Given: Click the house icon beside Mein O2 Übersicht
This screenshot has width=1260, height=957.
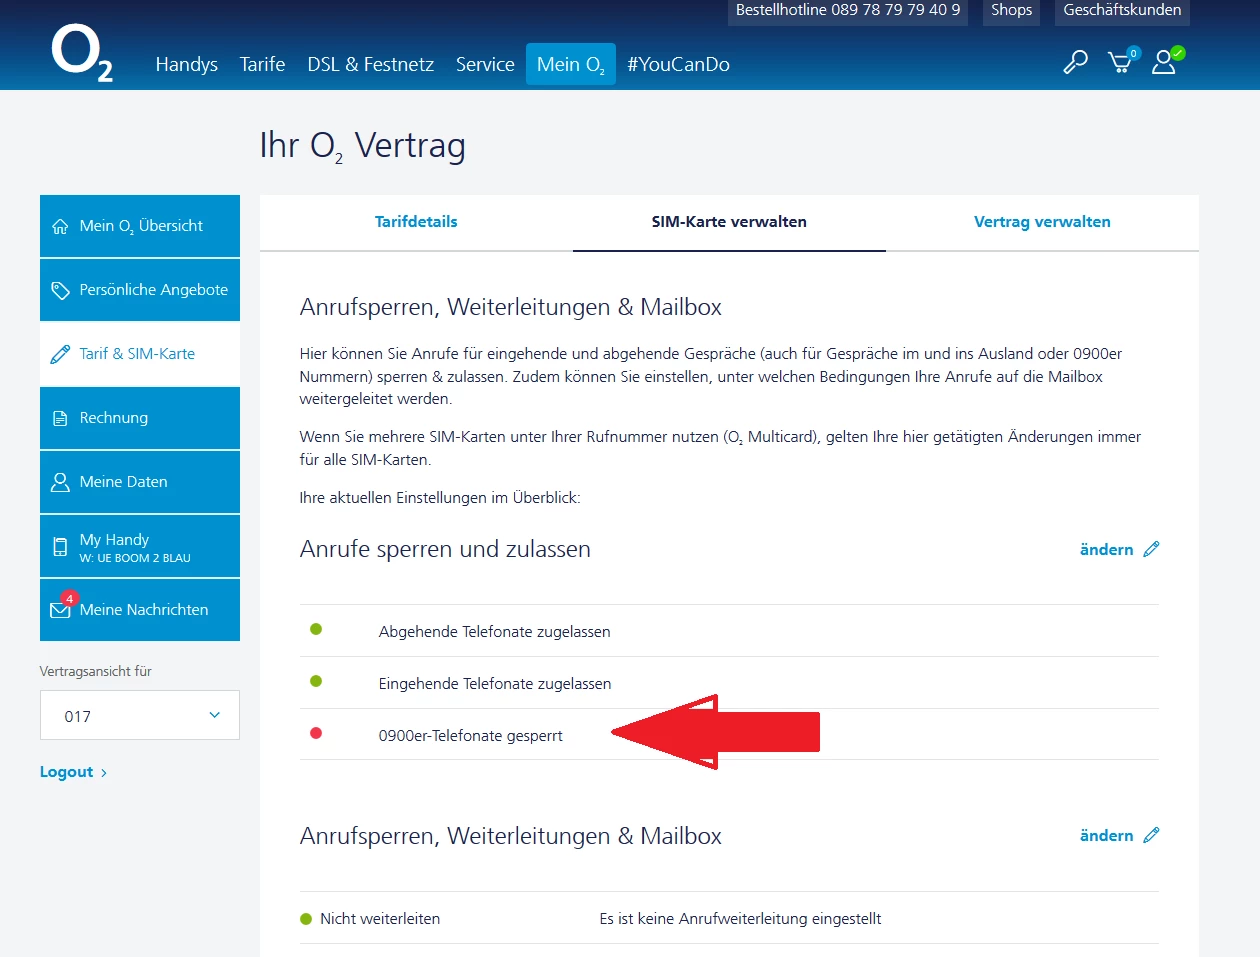Looking at the screenshot, I should 60,226.
